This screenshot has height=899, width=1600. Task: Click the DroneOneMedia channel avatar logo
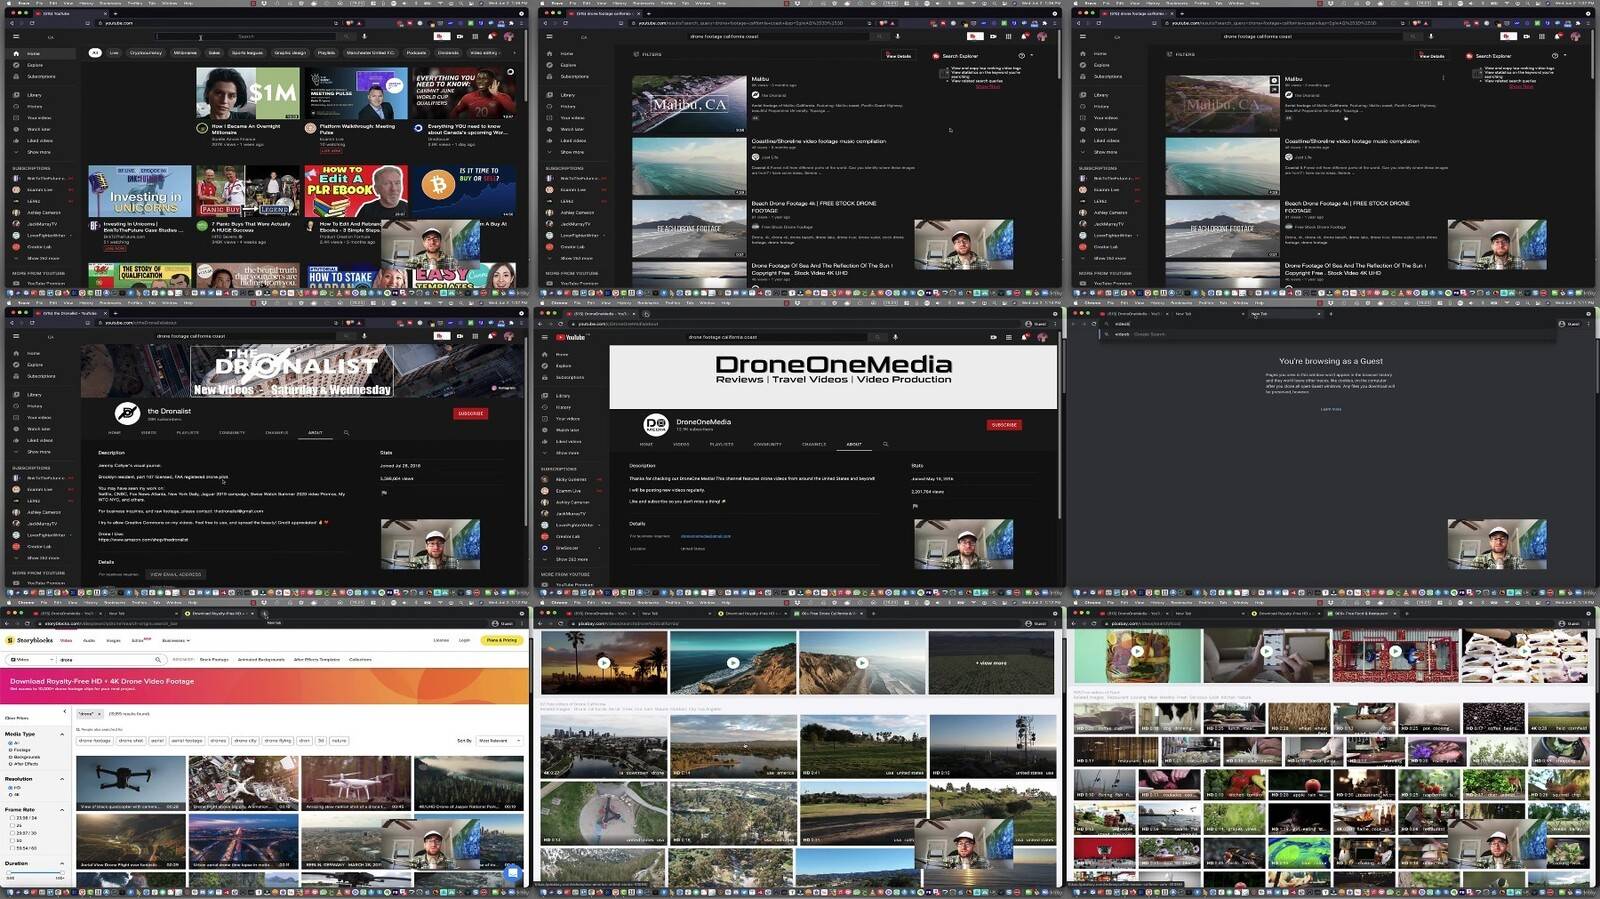click(x=655, y=425)
